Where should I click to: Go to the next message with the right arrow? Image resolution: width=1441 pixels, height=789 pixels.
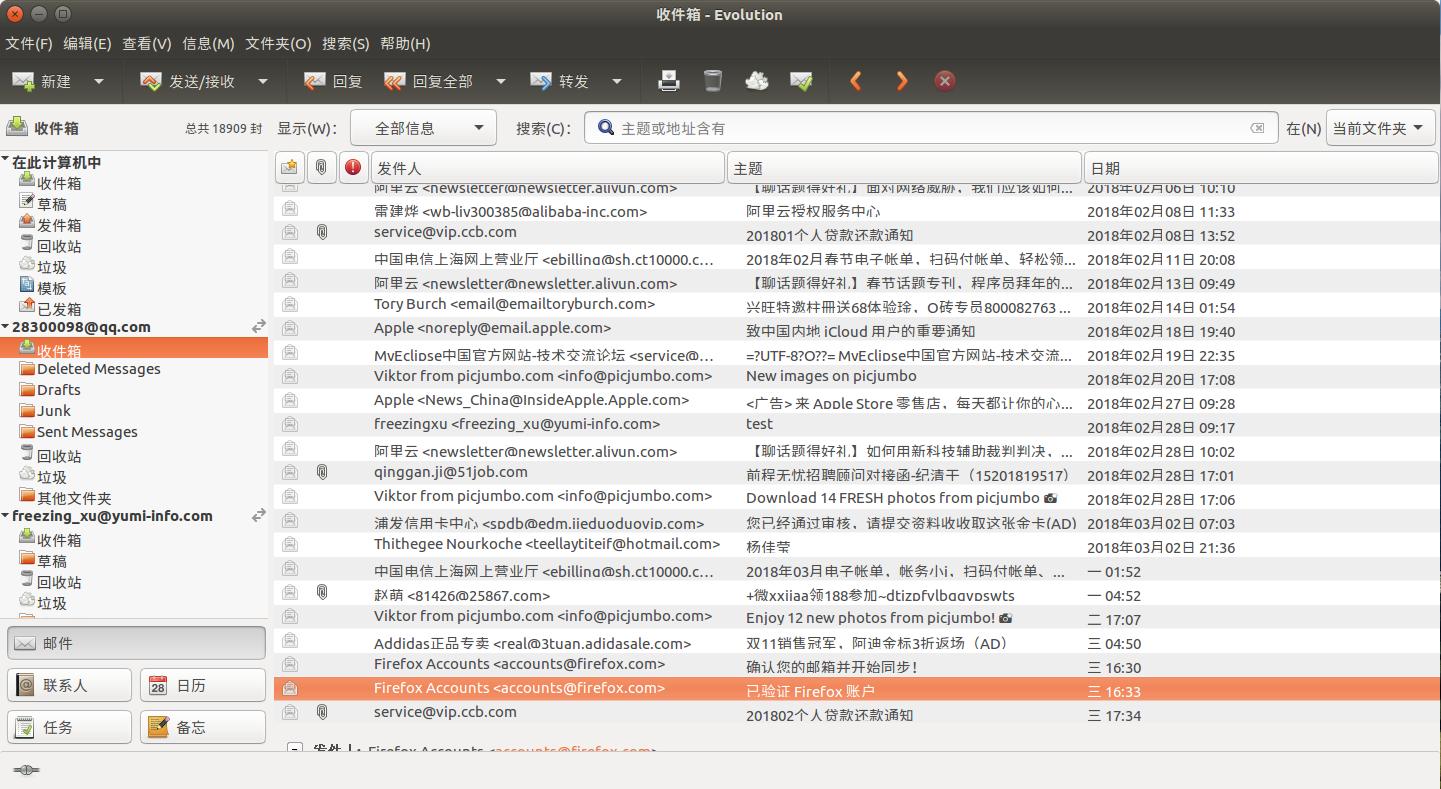[x=900, y=80]
